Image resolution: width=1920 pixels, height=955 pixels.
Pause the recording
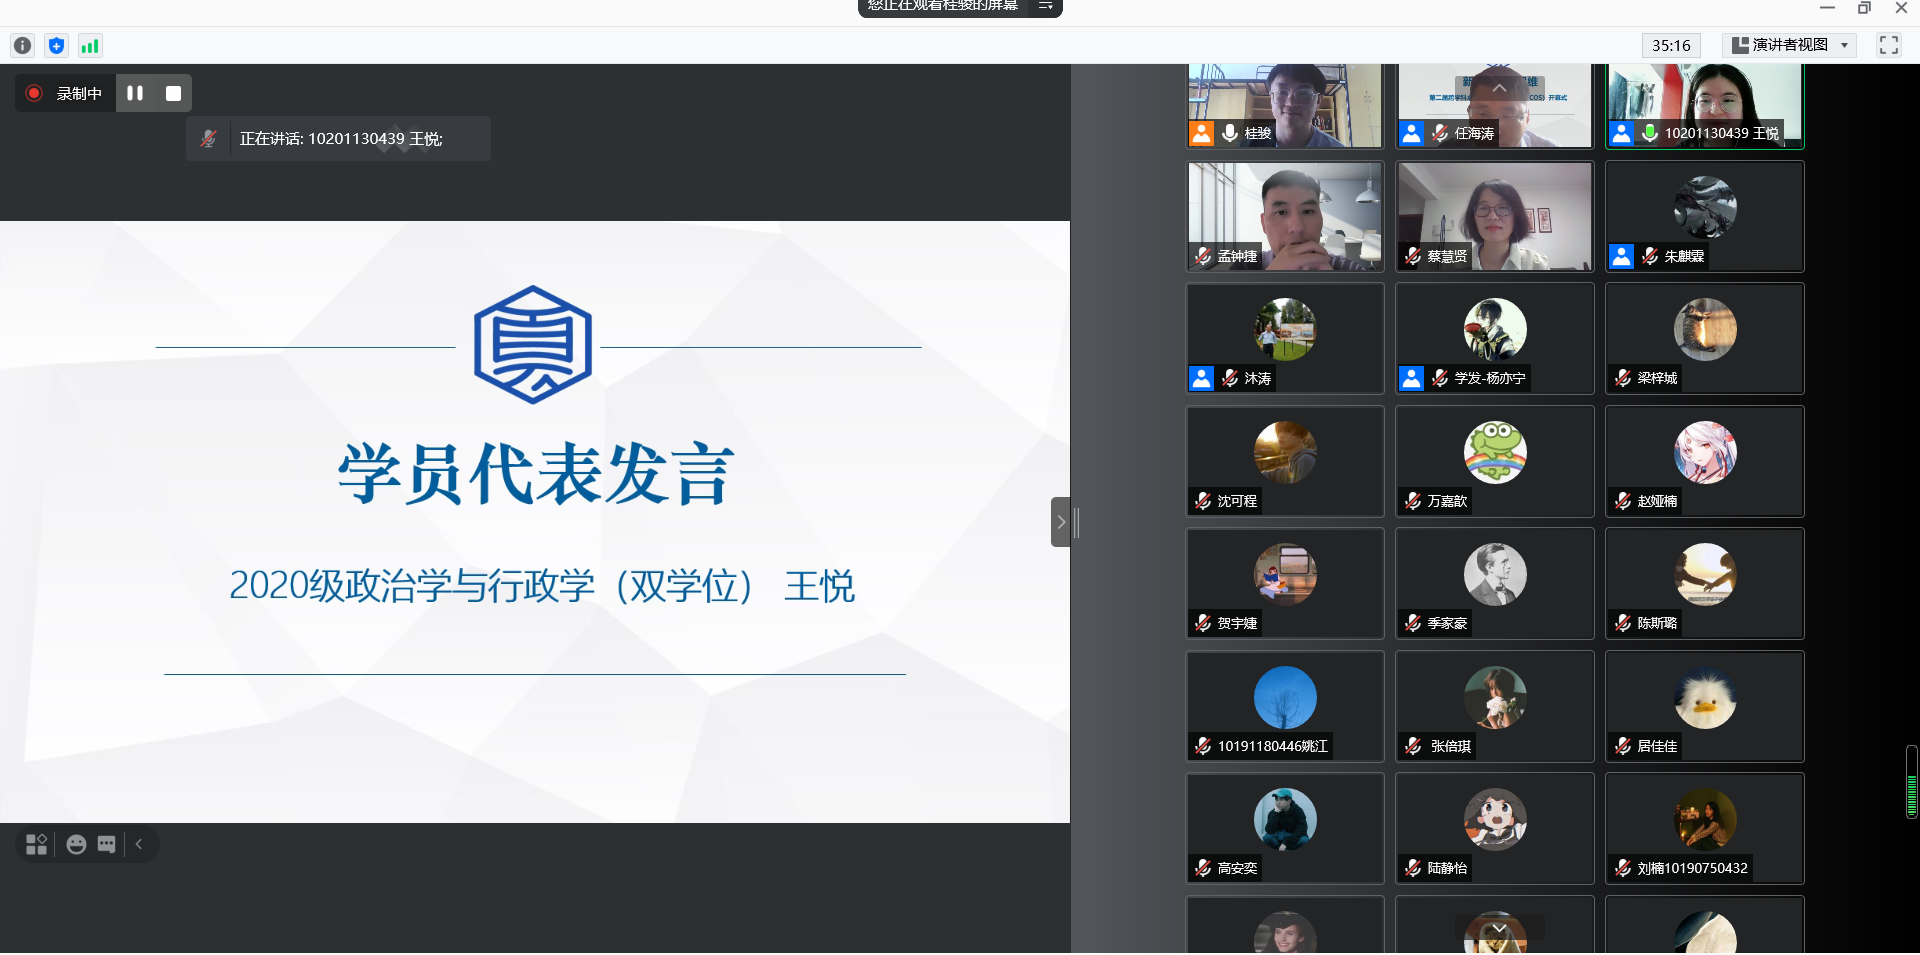pyautogui.click(x=135, y=93)
